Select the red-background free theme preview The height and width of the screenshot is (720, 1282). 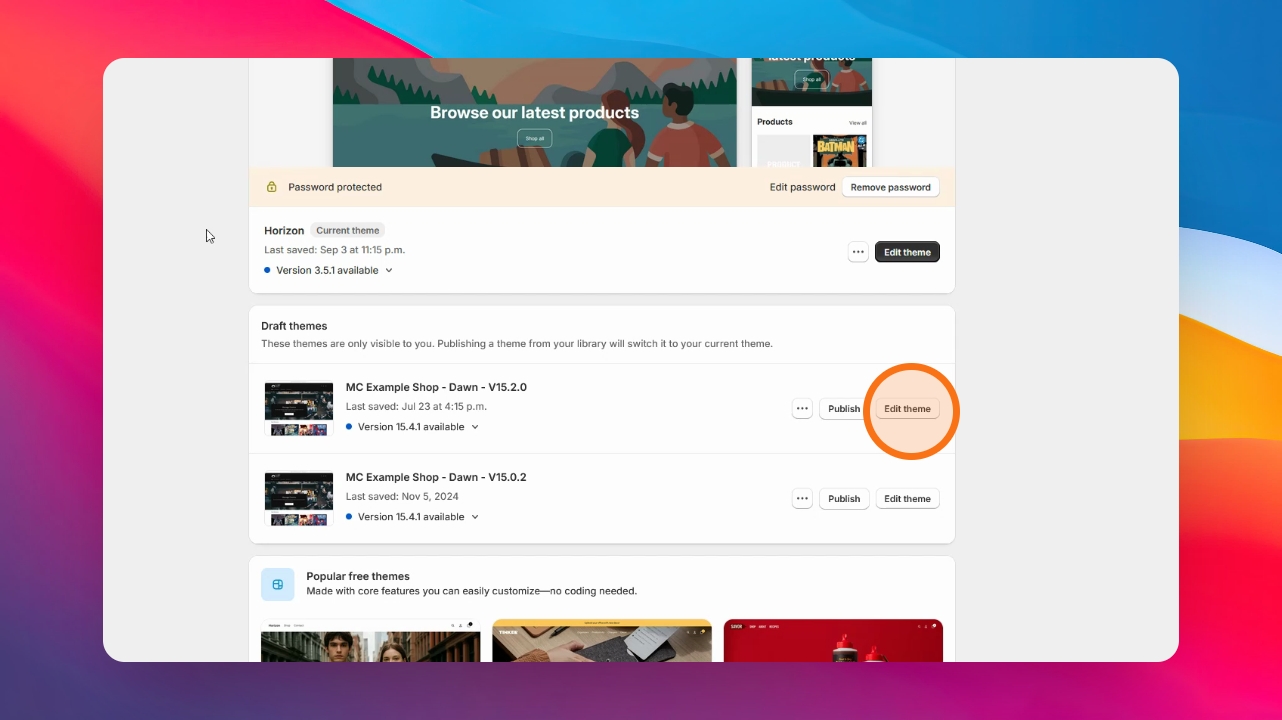[x=833, y=640]
